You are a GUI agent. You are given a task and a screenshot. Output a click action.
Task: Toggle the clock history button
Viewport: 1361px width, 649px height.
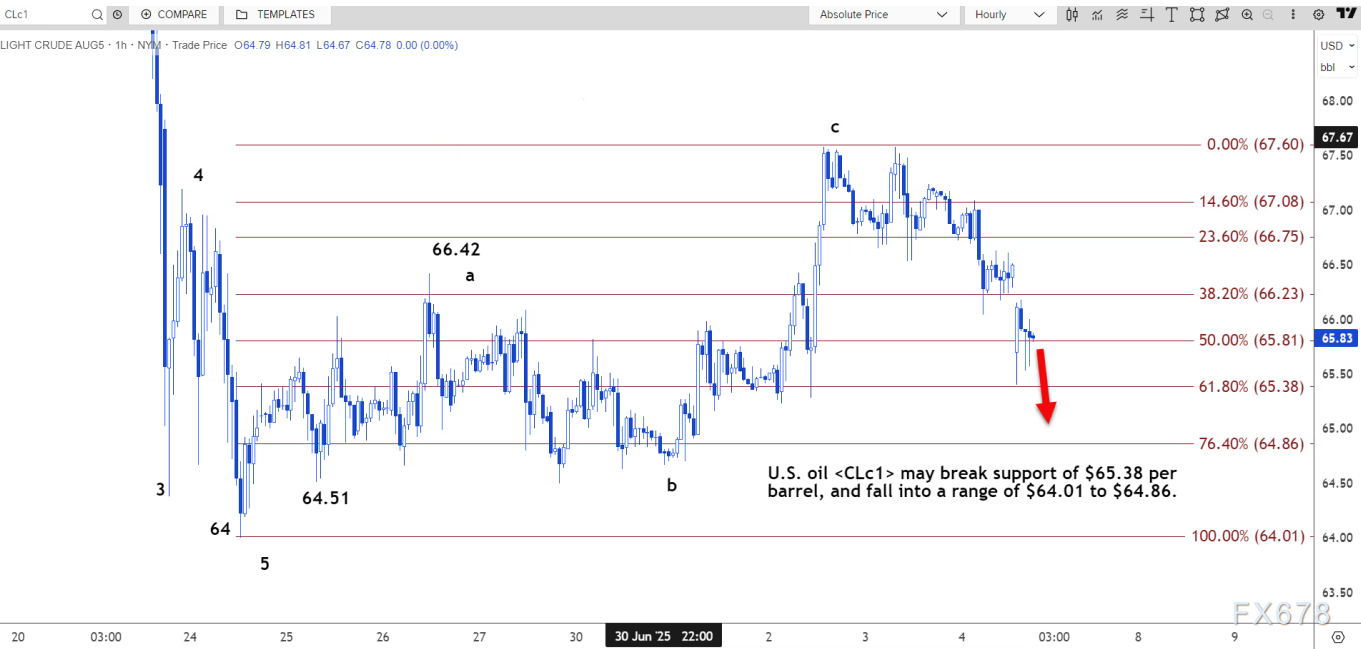click(x=118, y=14)
